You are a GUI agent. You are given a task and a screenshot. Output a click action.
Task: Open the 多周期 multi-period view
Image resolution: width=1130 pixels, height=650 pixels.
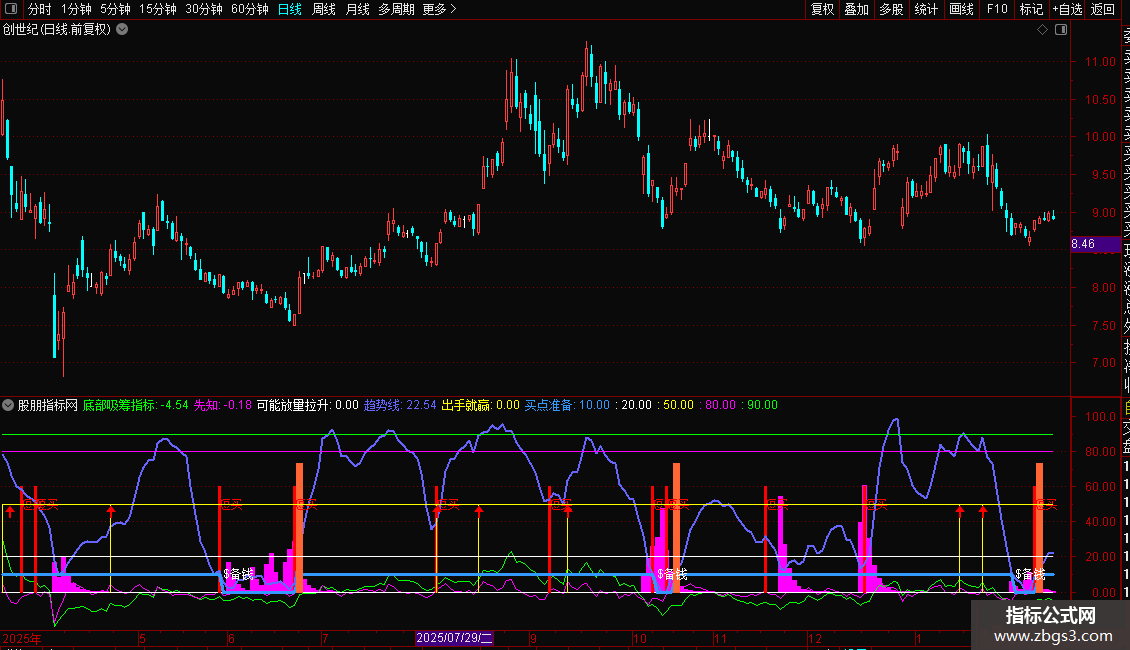tap(396, 9)
